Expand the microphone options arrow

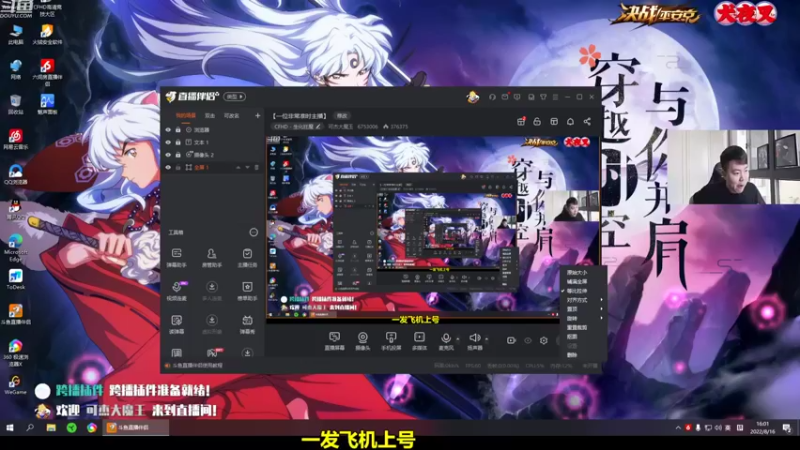pos(458,339)
